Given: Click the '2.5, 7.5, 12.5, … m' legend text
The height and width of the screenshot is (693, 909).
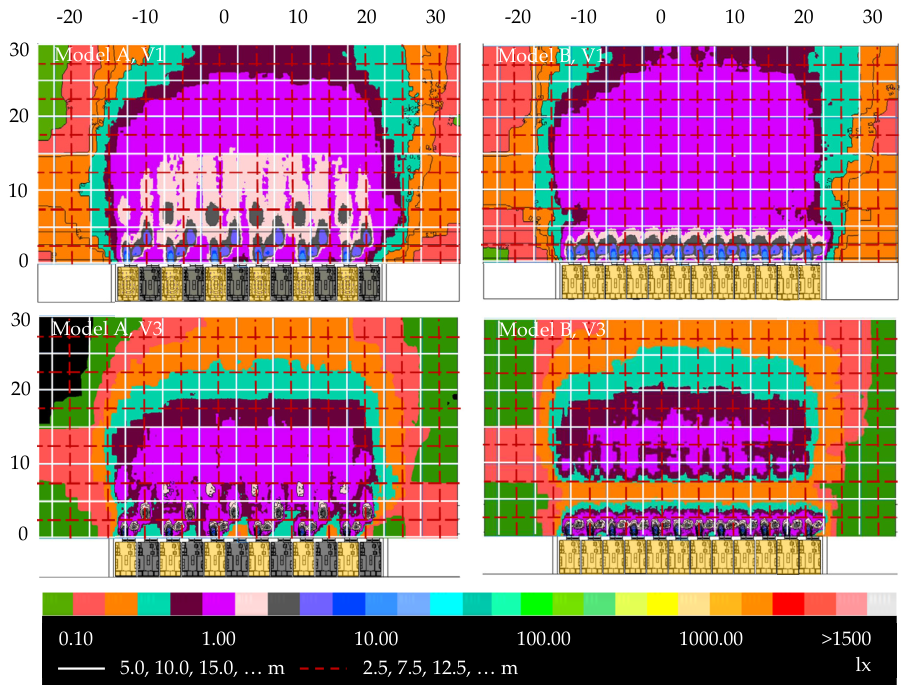Looking at the screenshot, I should tap(440, 667).
